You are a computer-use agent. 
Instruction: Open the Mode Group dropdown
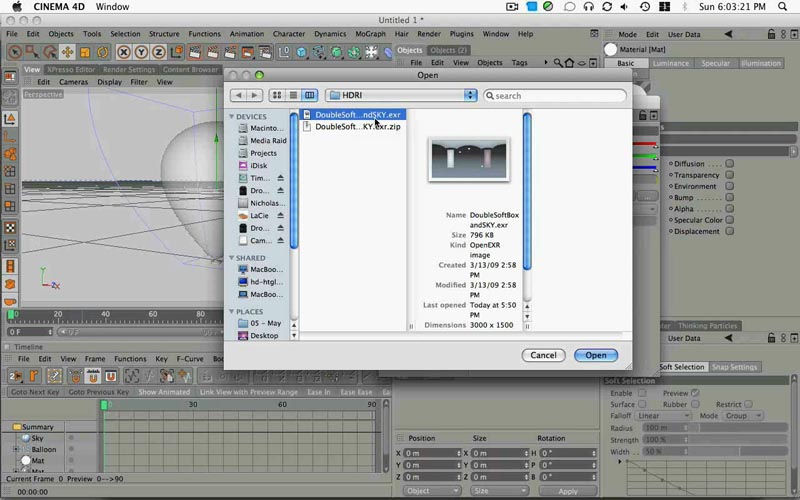tap(743, 416)
